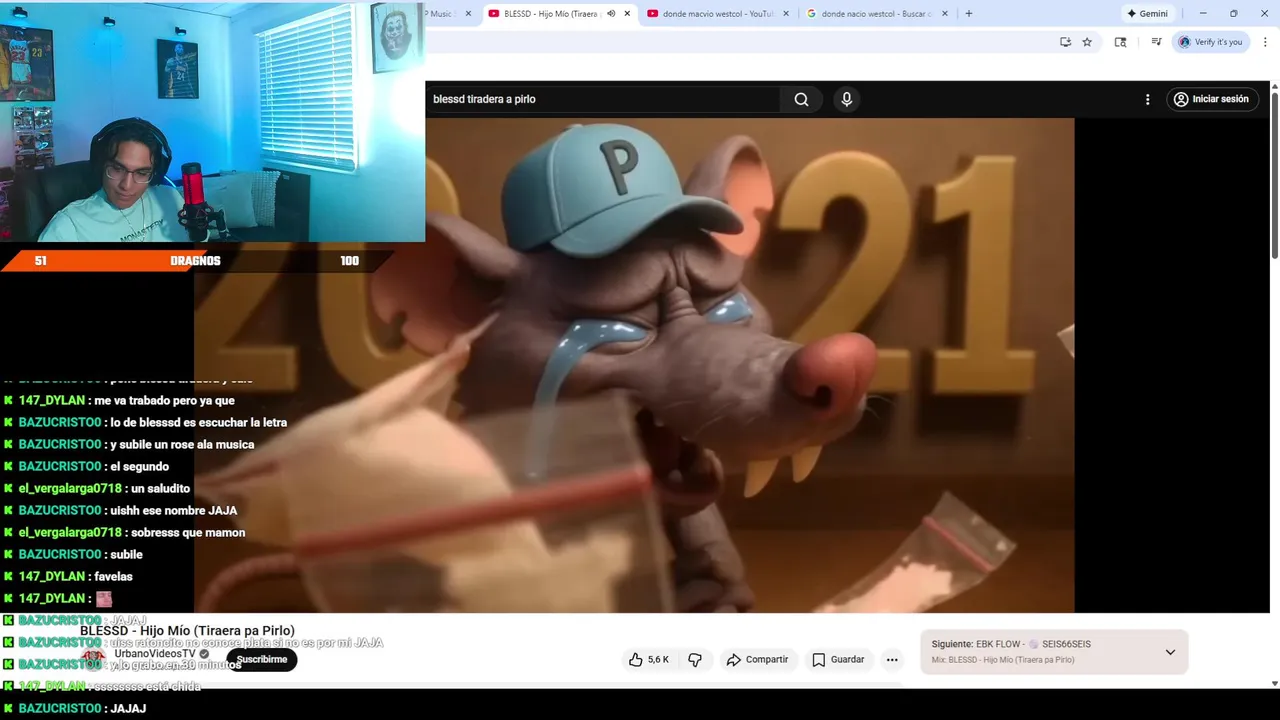This screenshot has width=1280, height=720.
Task: Click the install app icon in address bar
Action: tap(1065, 42)
